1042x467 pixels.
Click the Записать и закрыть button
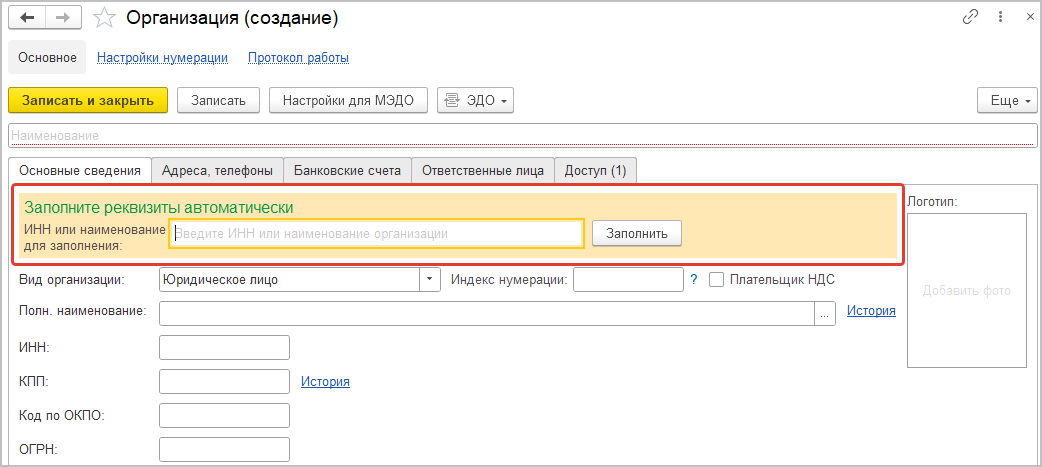[88, 100]
